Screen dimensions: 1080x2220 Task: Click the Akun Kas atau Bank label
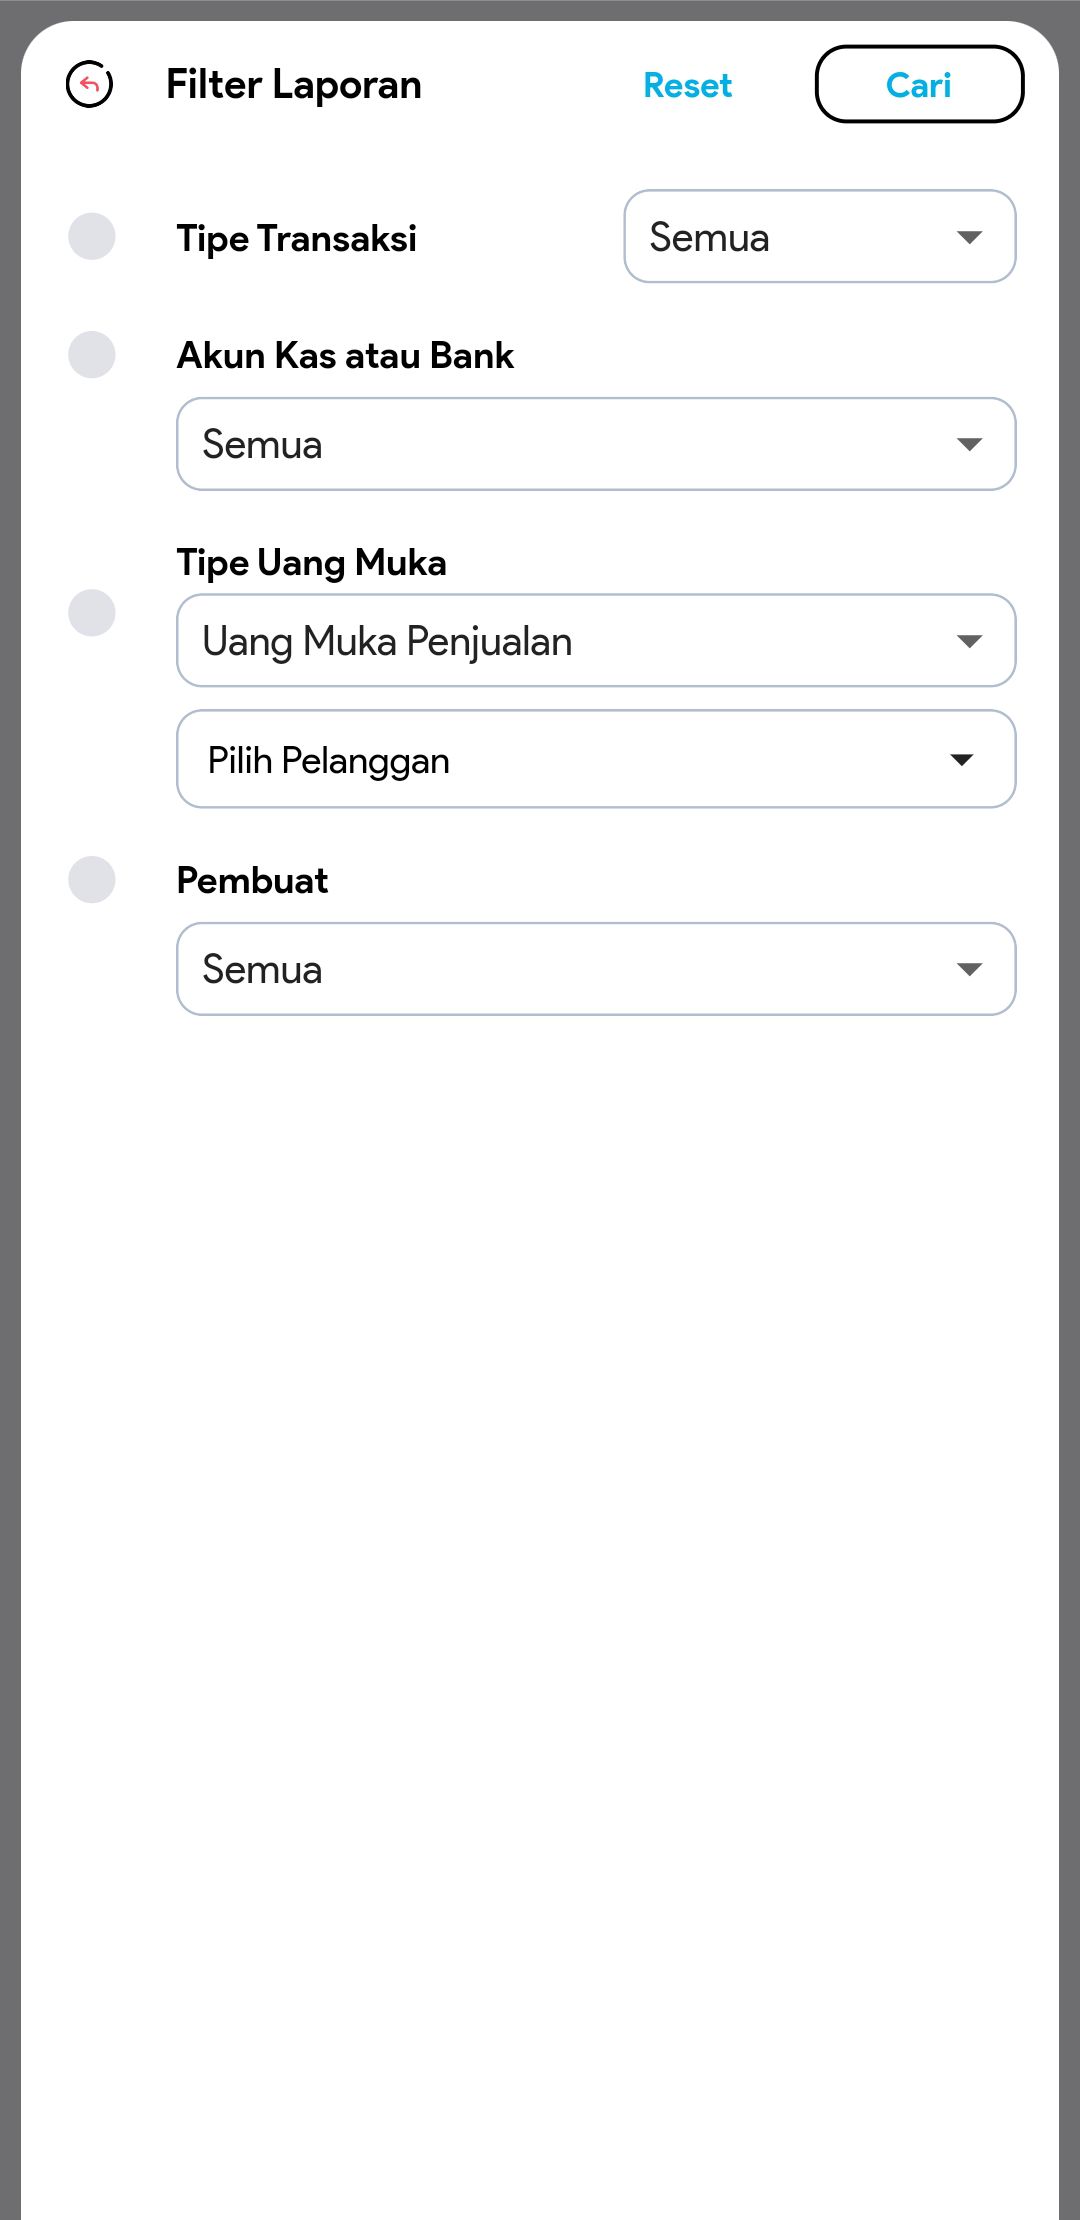(x=345, y=356)
